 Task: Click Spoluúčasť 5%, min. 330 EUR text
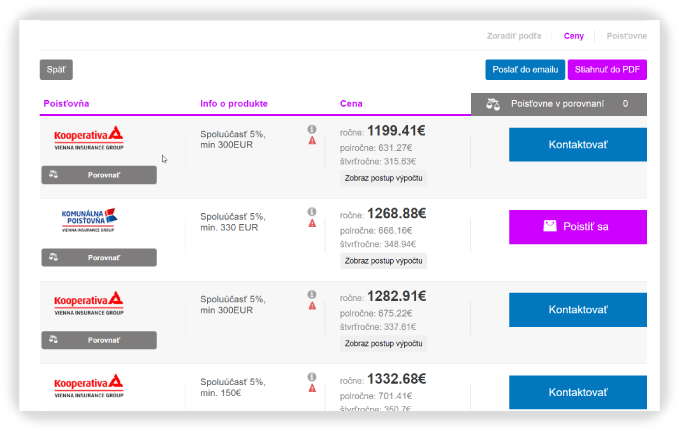coord(233,222)
